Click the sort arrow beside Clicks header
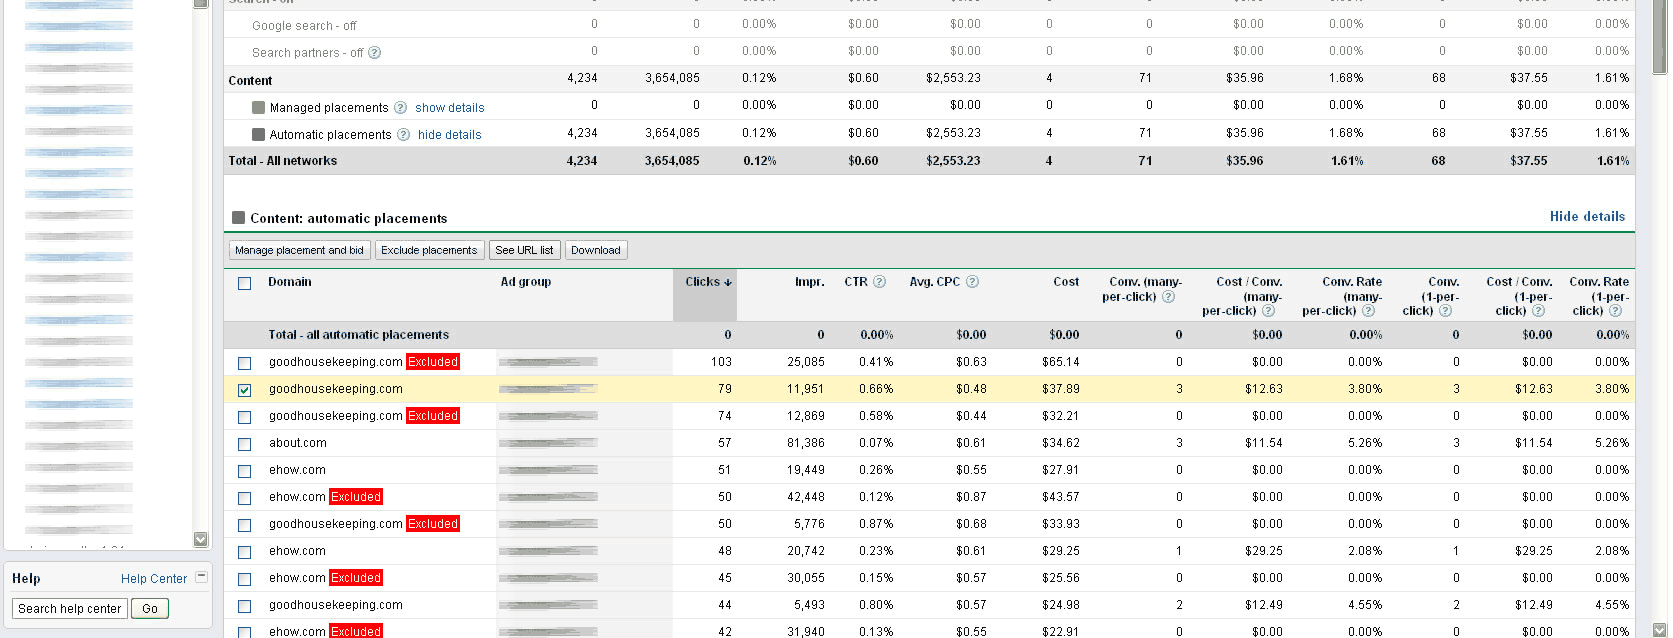1673x638 pixels. (728, 283)
